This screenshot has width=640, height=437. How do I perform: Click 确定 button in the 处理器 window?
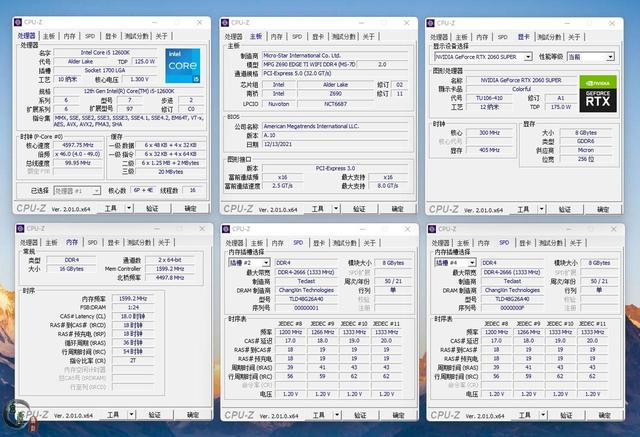191,208
